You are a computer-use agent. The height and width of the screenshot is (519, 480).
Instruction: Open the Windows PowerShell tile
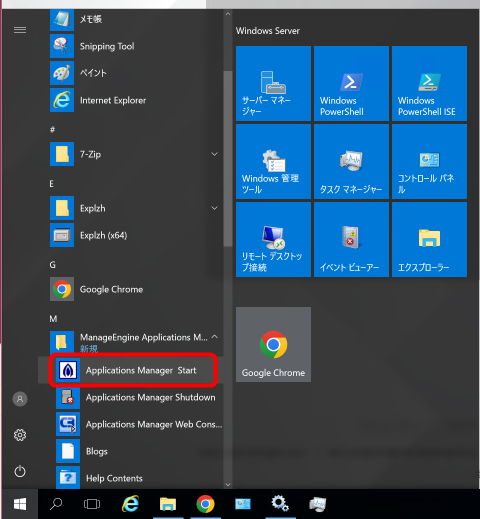[351, 84]
